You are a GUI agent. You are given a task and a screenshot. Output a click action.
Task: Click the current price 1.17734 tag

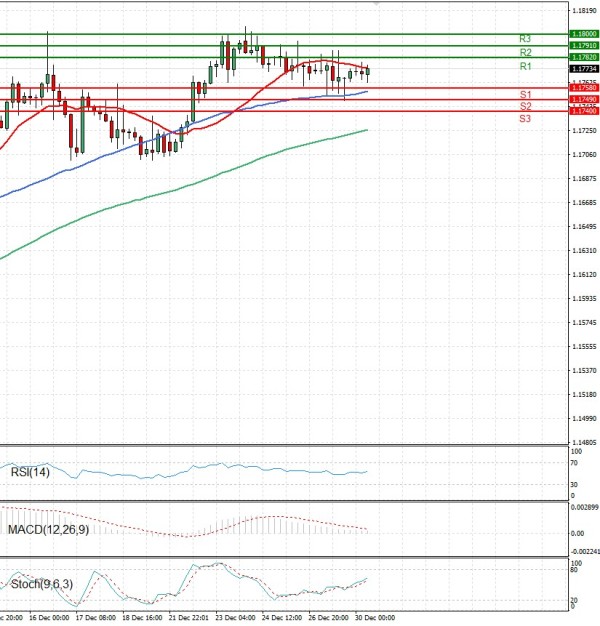click(x=583, y=69)
